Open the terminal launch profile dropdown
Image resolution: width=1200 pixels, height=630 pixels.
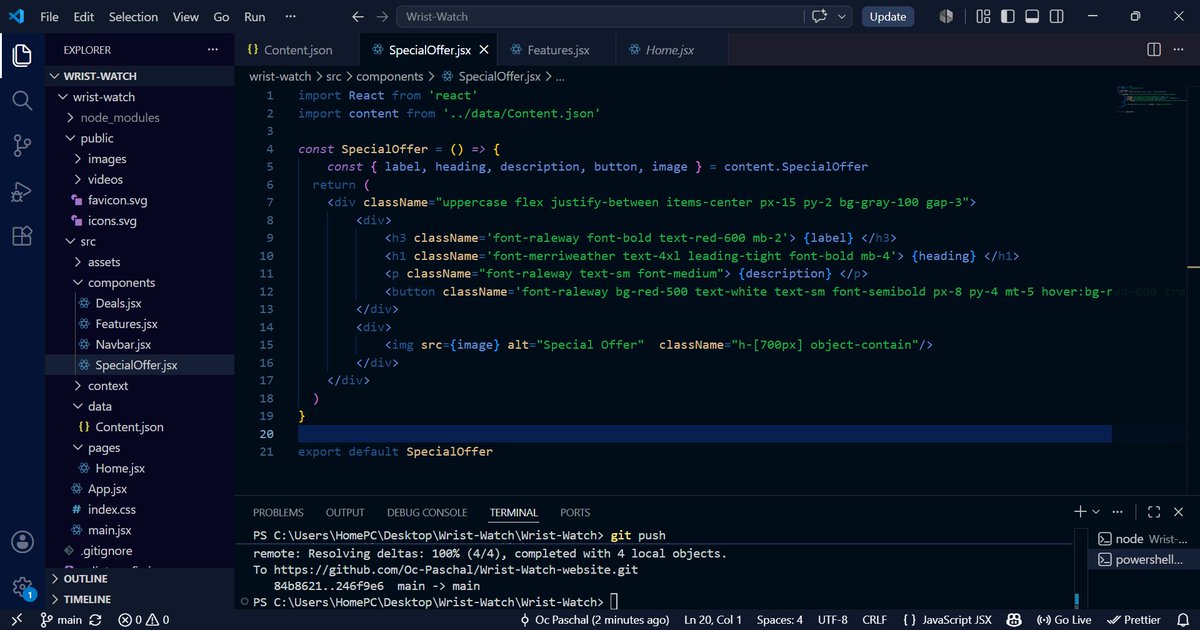[x=1097, y=512]
